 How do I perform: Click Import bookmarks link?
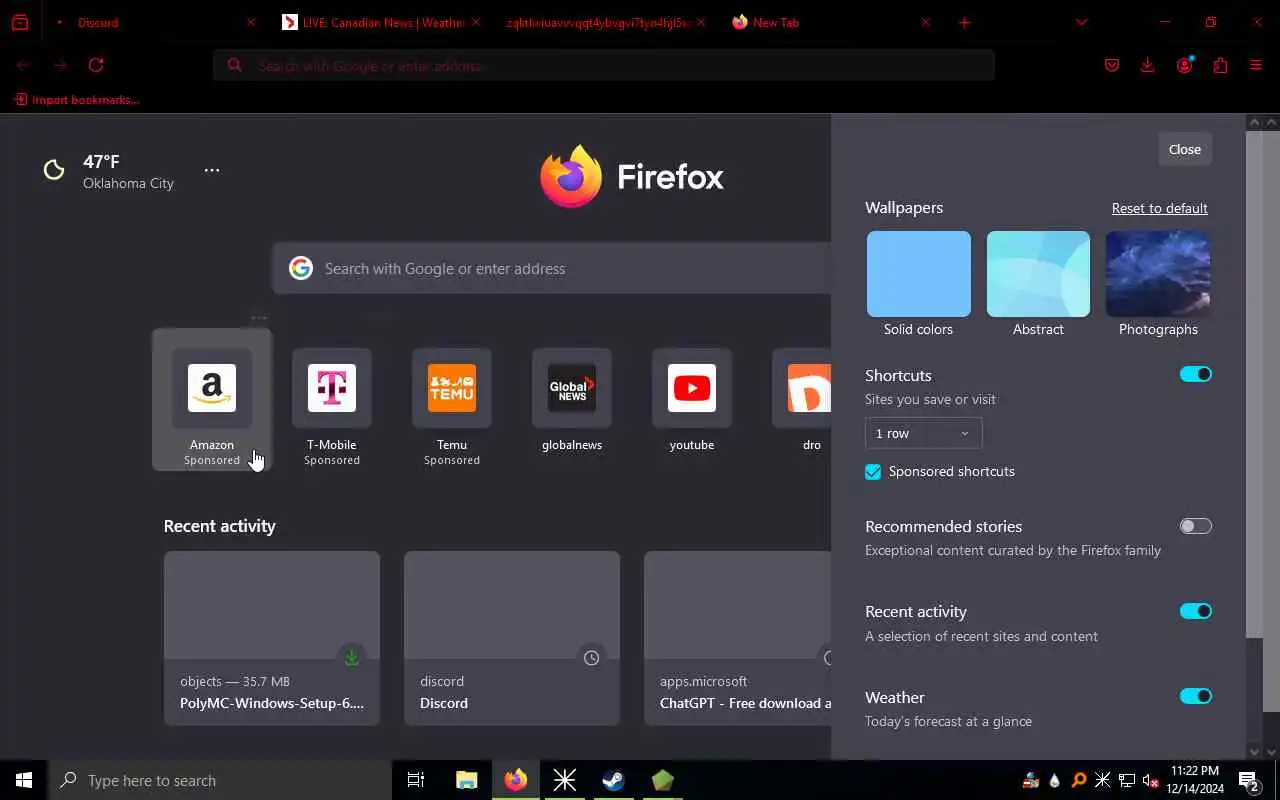pyautogui.click(x=77, y=100)
